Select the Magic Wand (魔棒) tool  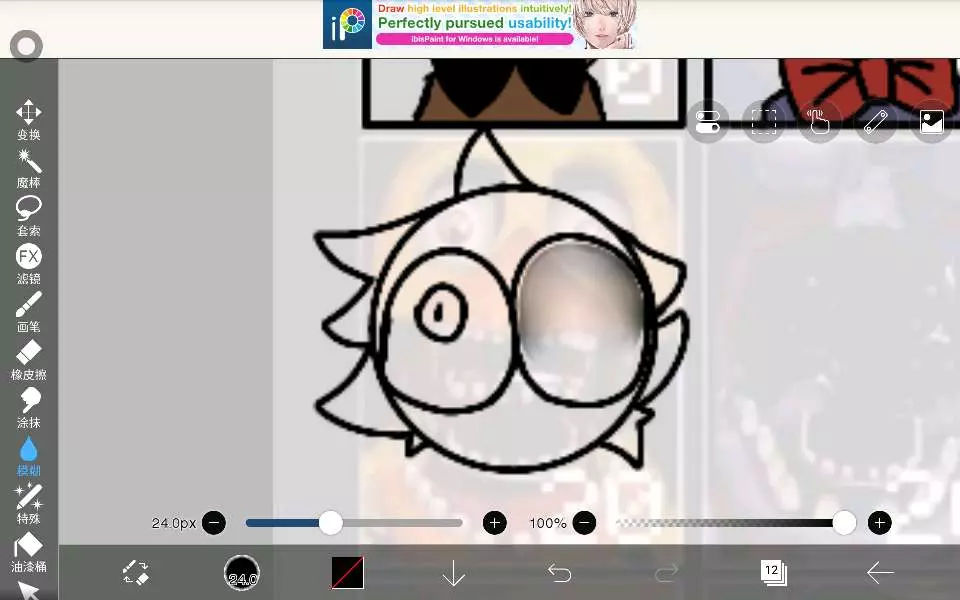(x=28, y=166)
